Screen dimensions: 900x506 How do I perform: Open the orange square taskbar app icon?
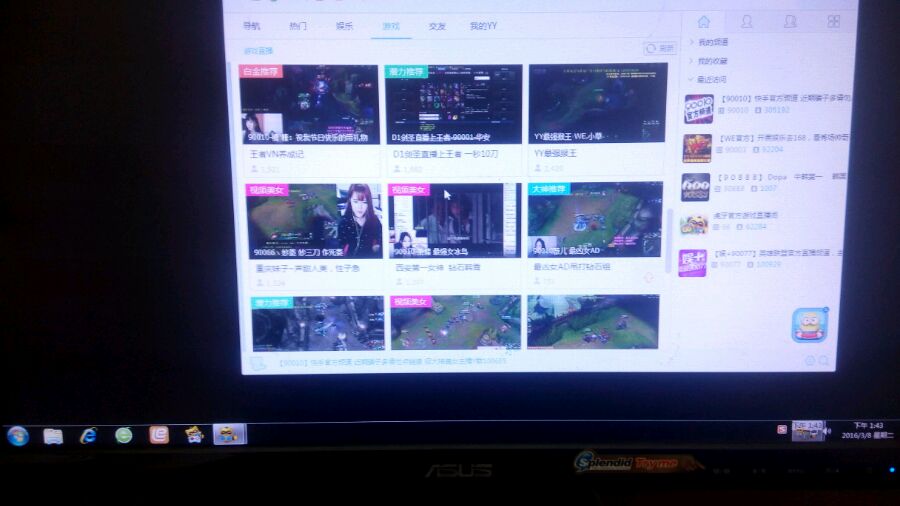point(159,435)
